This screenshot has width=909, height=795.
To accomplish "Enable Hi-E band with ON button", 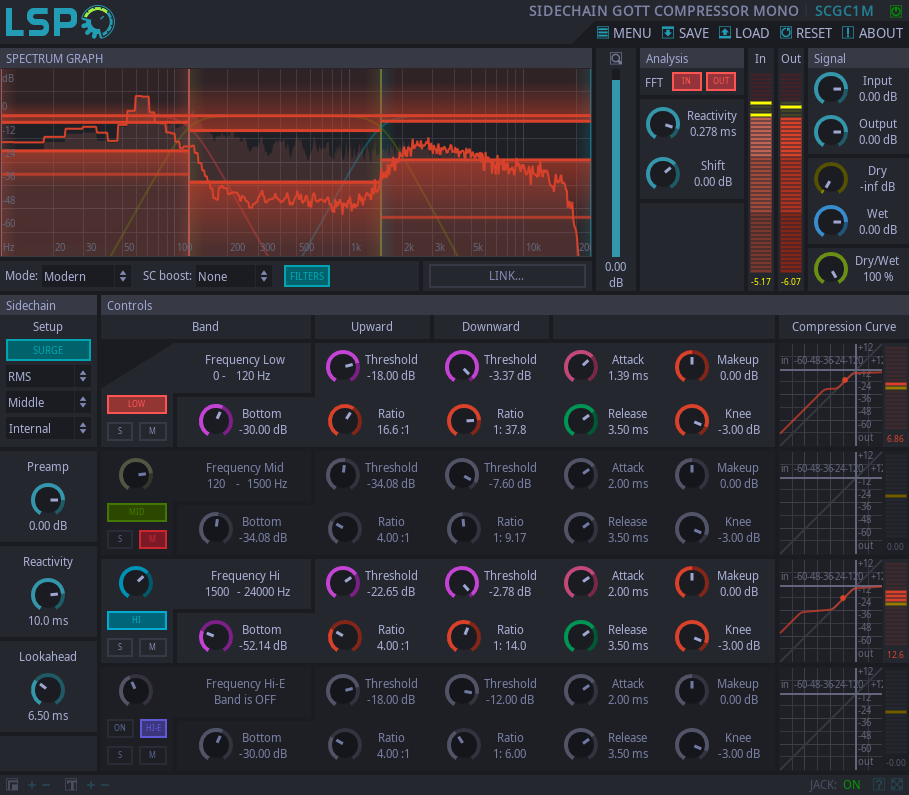I will 120,728.
